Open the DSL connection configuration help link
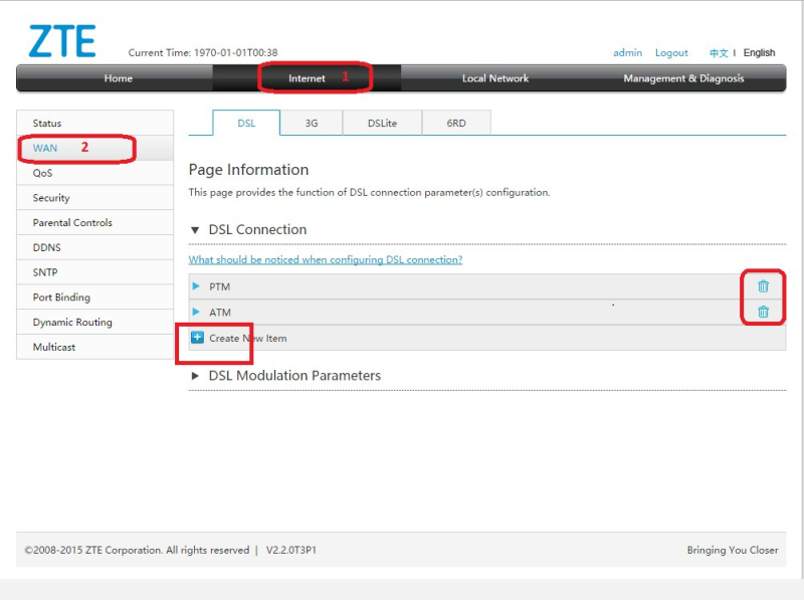Viewport: 804px width, 600px height. (x=325, y=260)
